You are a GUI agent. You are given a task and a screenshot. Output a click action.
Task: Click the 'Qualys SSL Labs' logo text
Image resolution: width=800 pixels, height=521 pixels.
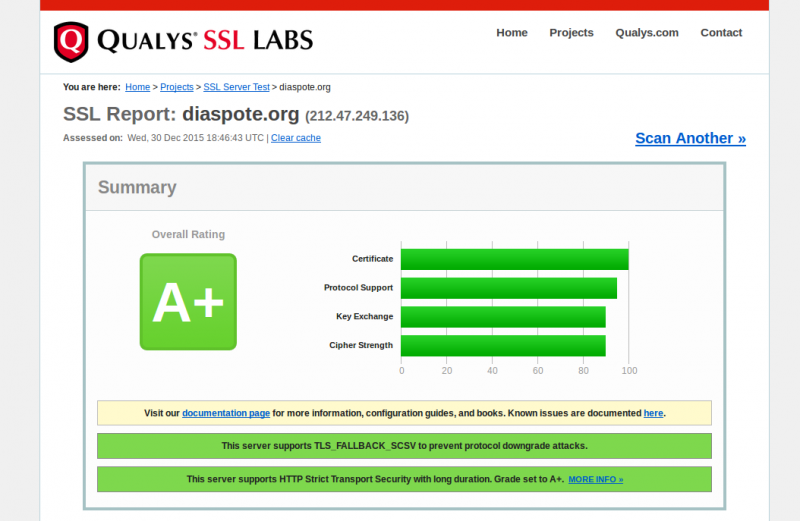[x=205, y=41]
